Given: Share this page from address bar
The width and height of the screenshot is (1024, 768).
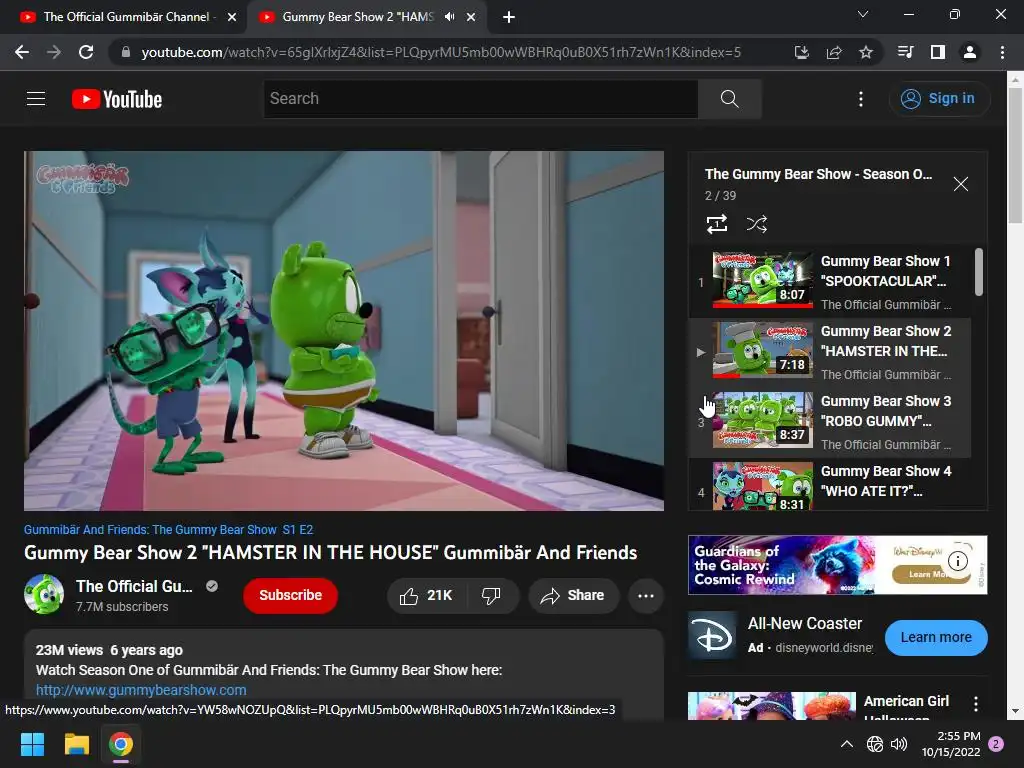Looking at the screenshot, I should (834, 52).
